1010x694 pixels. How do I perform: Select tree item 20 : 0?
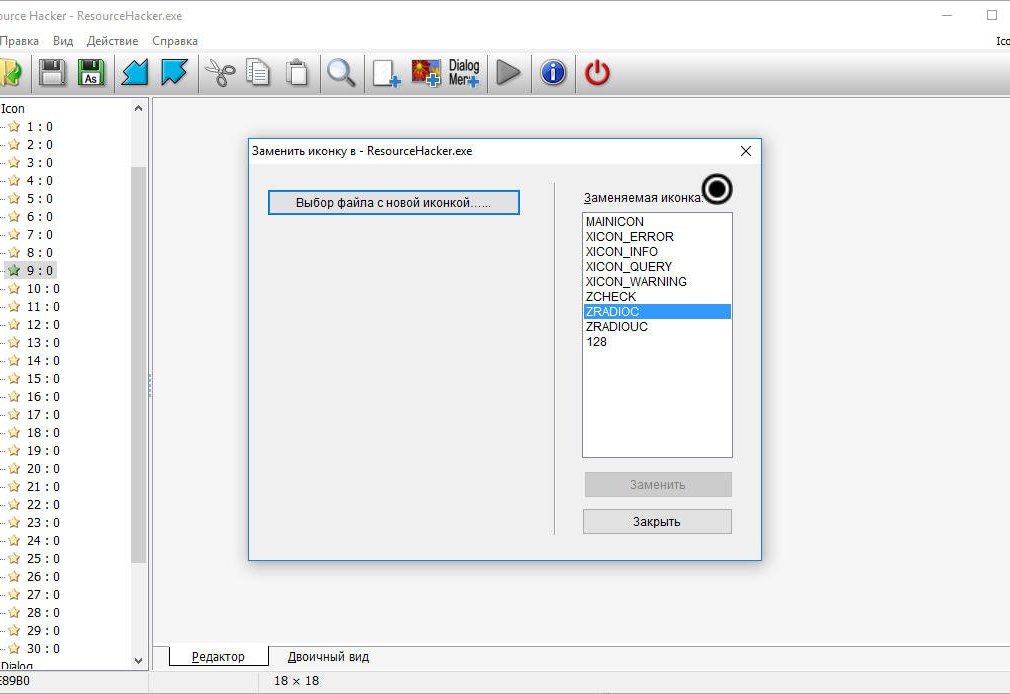point(43,469)
